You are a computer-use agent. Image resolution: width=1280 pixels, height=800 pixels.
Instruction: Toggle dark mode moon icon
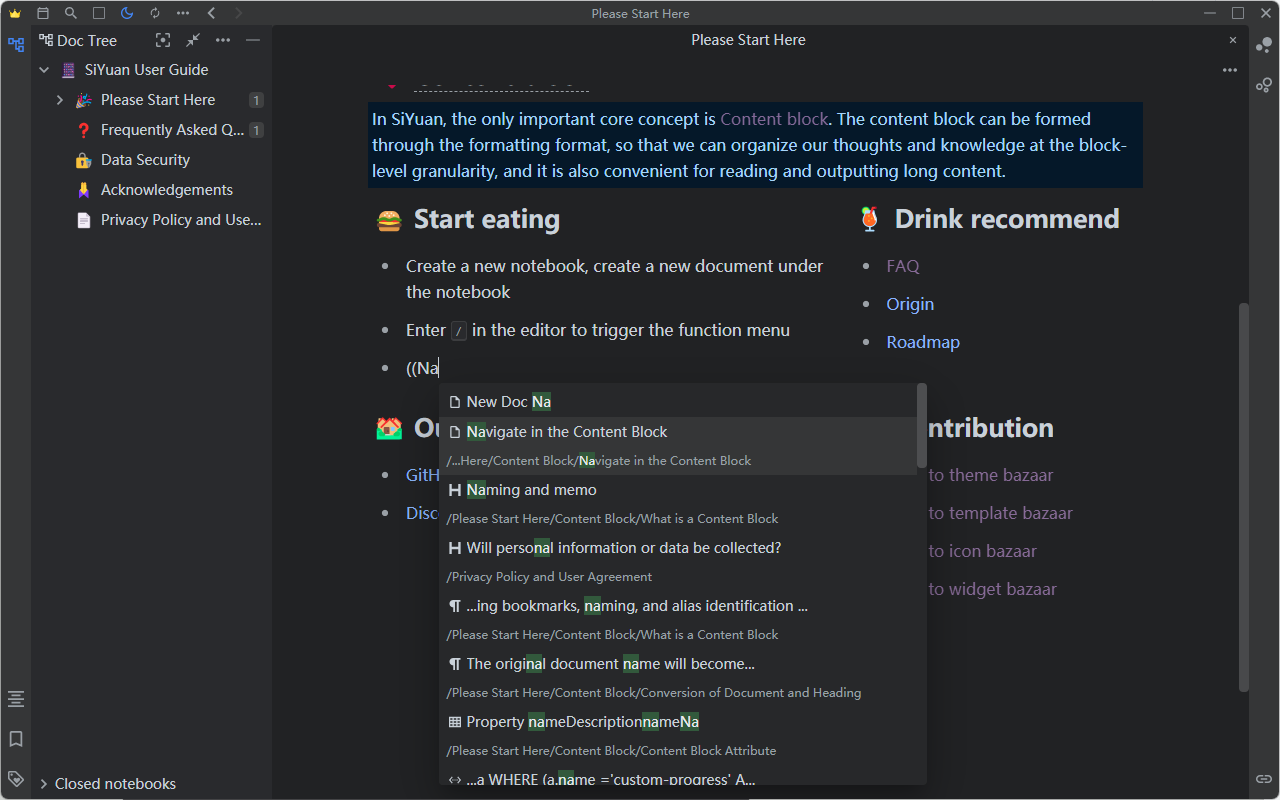click(126, 13)
